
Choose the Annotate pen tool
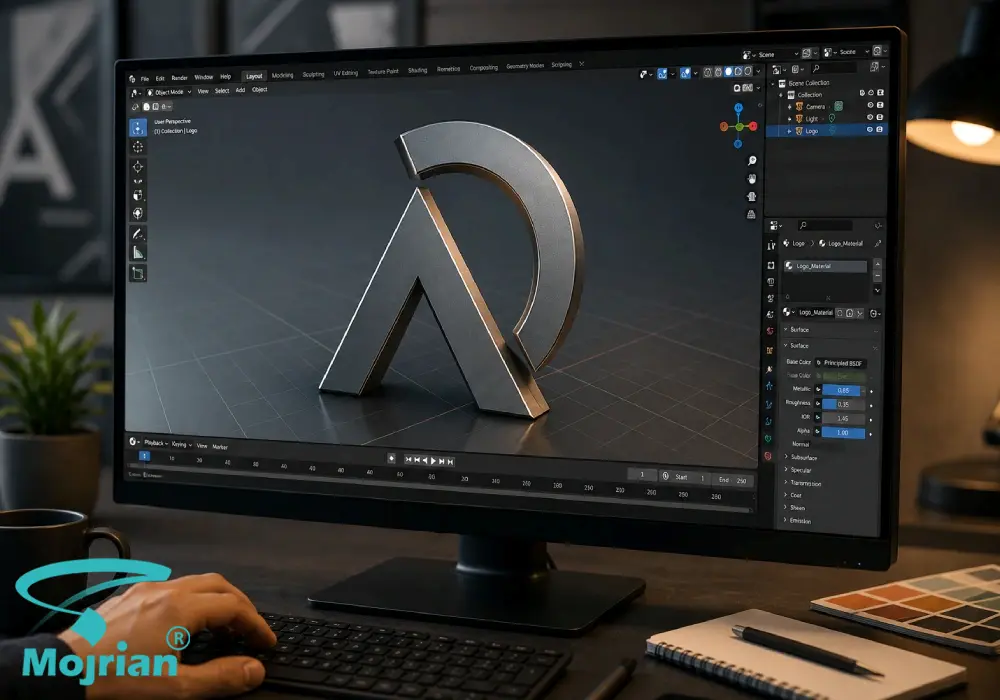138,234
